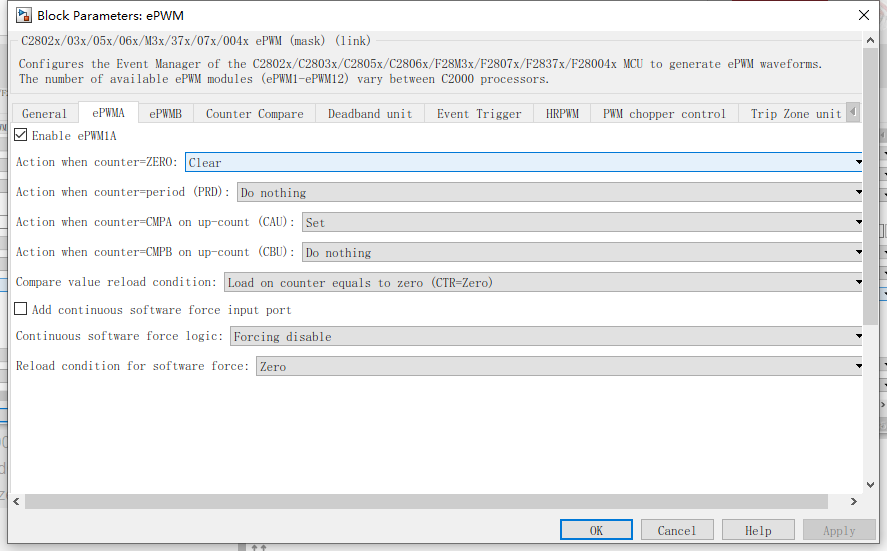This screenshot has width=887, height=551.
Task: Click the Cancel button
Action: (677, 530)
